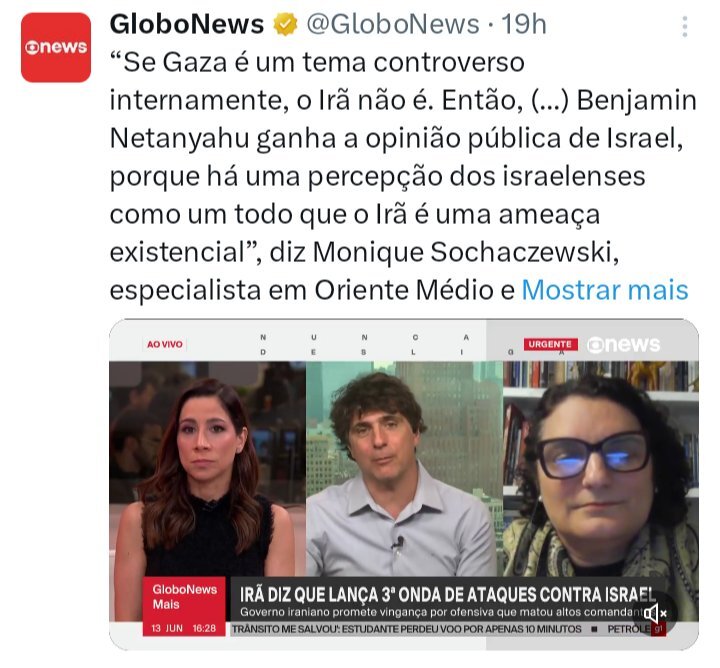Expand the tweet via "Mostrar mais"
The image size is (720, 668).
tap(605, 290)
